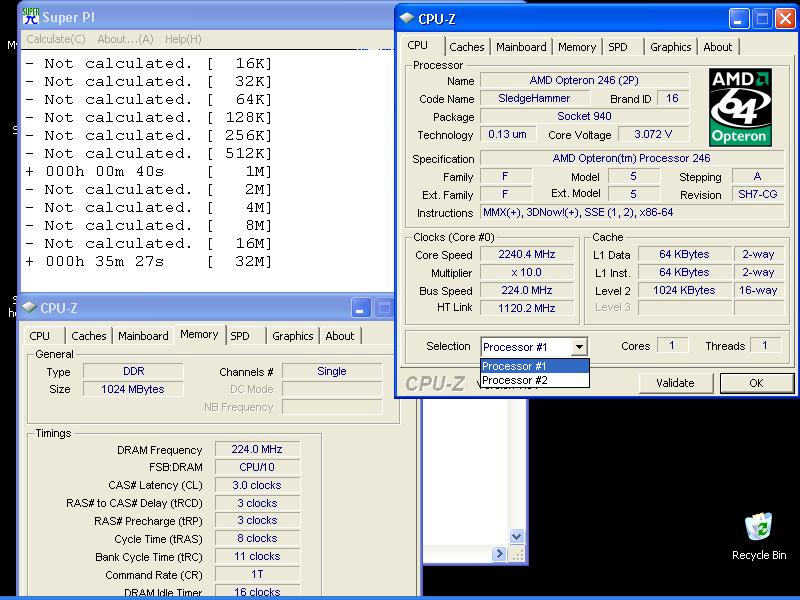Select CPU tab in front CPU-Z window

(x=418, y=45)
